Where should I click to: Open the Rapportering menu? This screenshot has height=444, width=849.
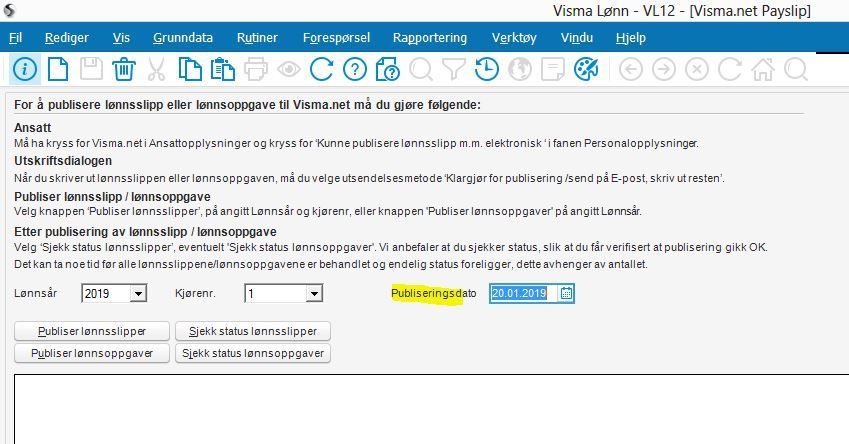click(430, 38)
